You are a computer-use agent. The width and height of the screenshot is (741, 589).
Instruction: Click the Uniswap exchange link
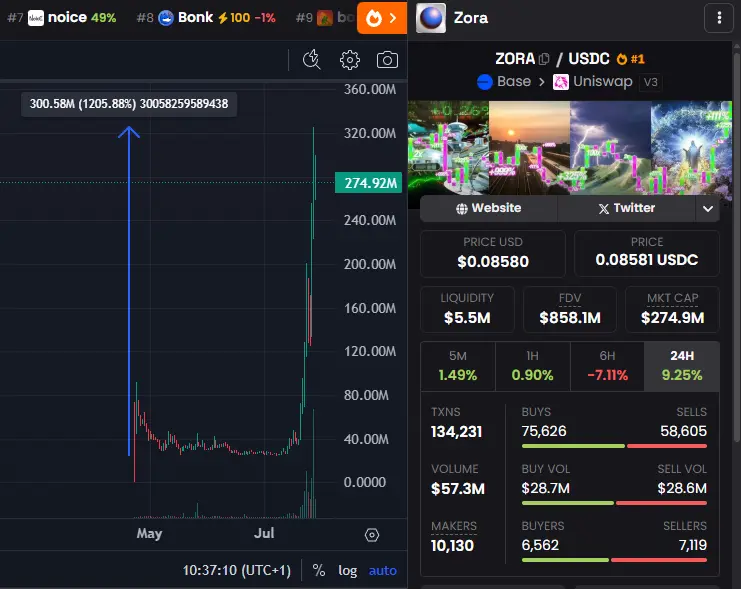593,82
